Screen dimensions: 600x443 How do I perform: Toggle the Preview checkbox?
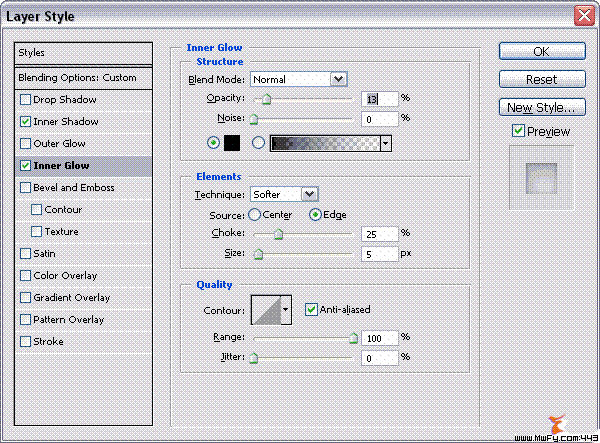click(518, 131)
